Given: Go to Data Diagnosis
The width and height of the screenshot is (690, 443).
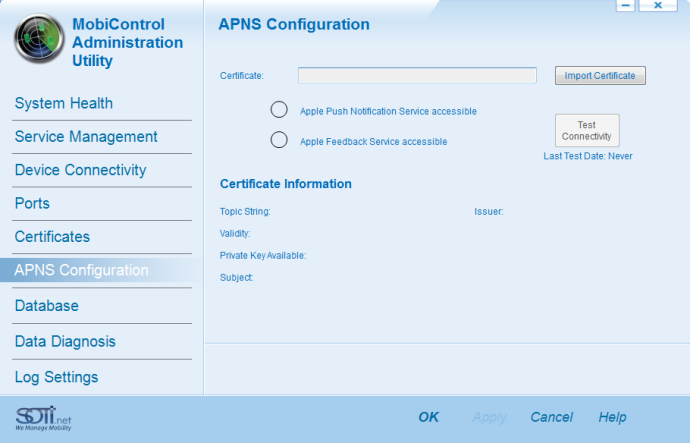Looking at the screenshot, I should click(x=65, y=341).
